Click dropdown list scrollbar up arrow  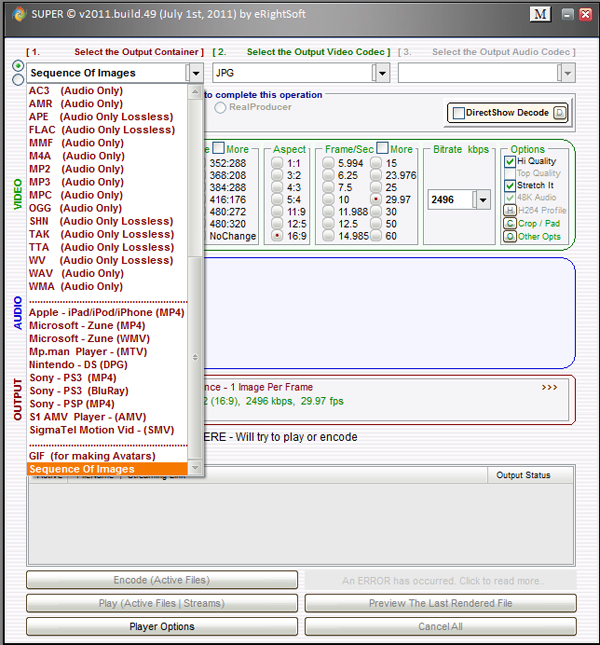(x=195, y=92)
